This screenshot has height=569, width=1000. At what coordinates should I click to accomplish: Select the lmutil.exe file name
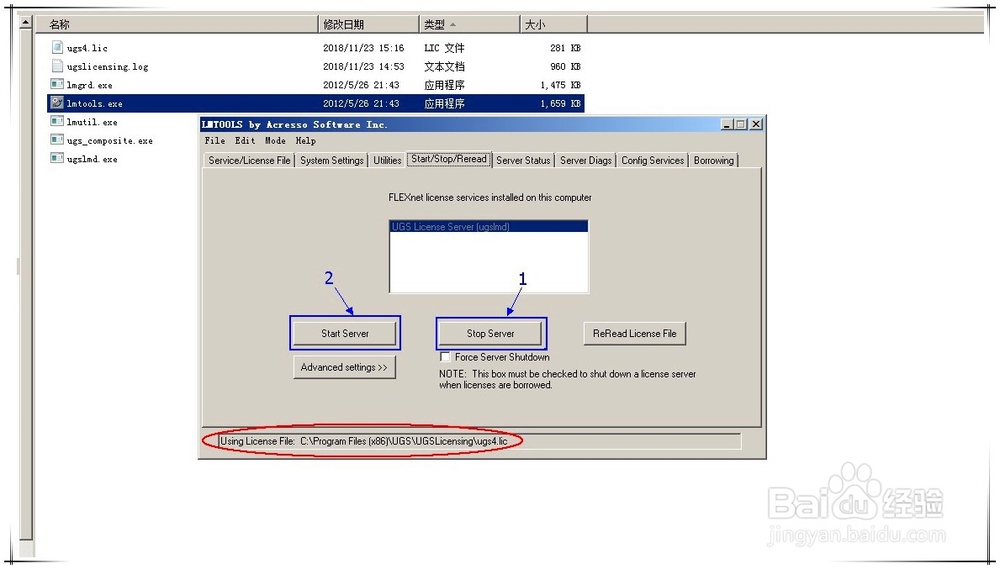click(92, 122)
